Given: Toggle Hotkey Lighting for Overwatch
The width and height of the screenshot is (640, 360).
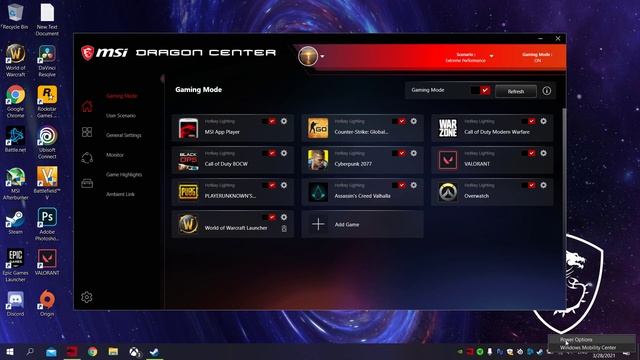Looking at the screenshot, I should pos(529,185).
